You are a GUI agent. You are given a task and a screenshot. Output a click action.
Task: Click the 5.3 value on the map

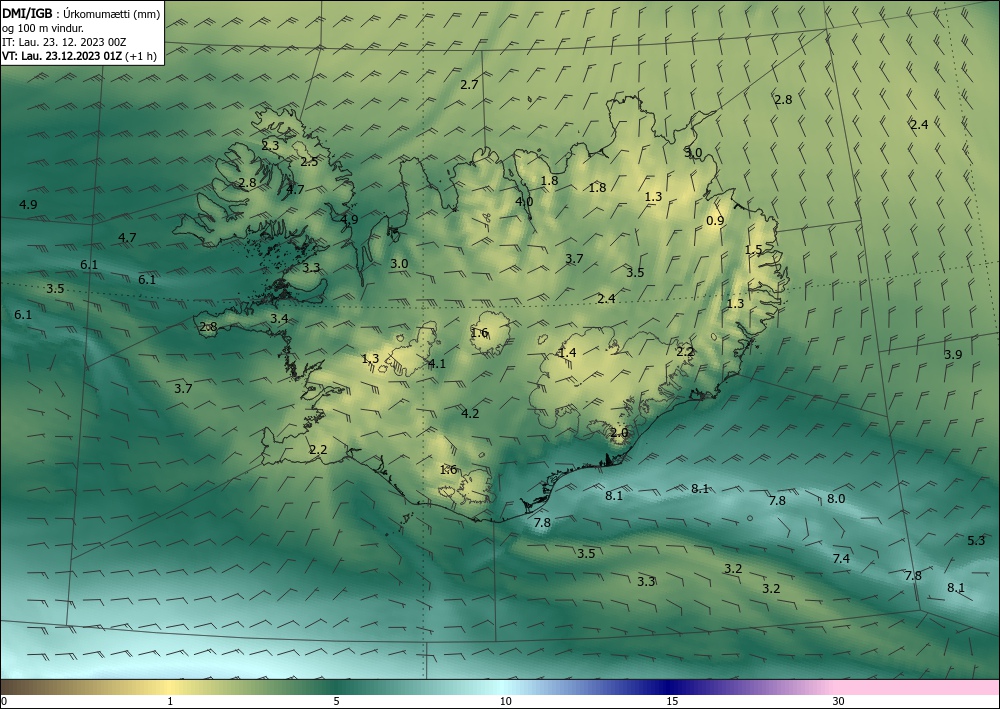[976, 540]
